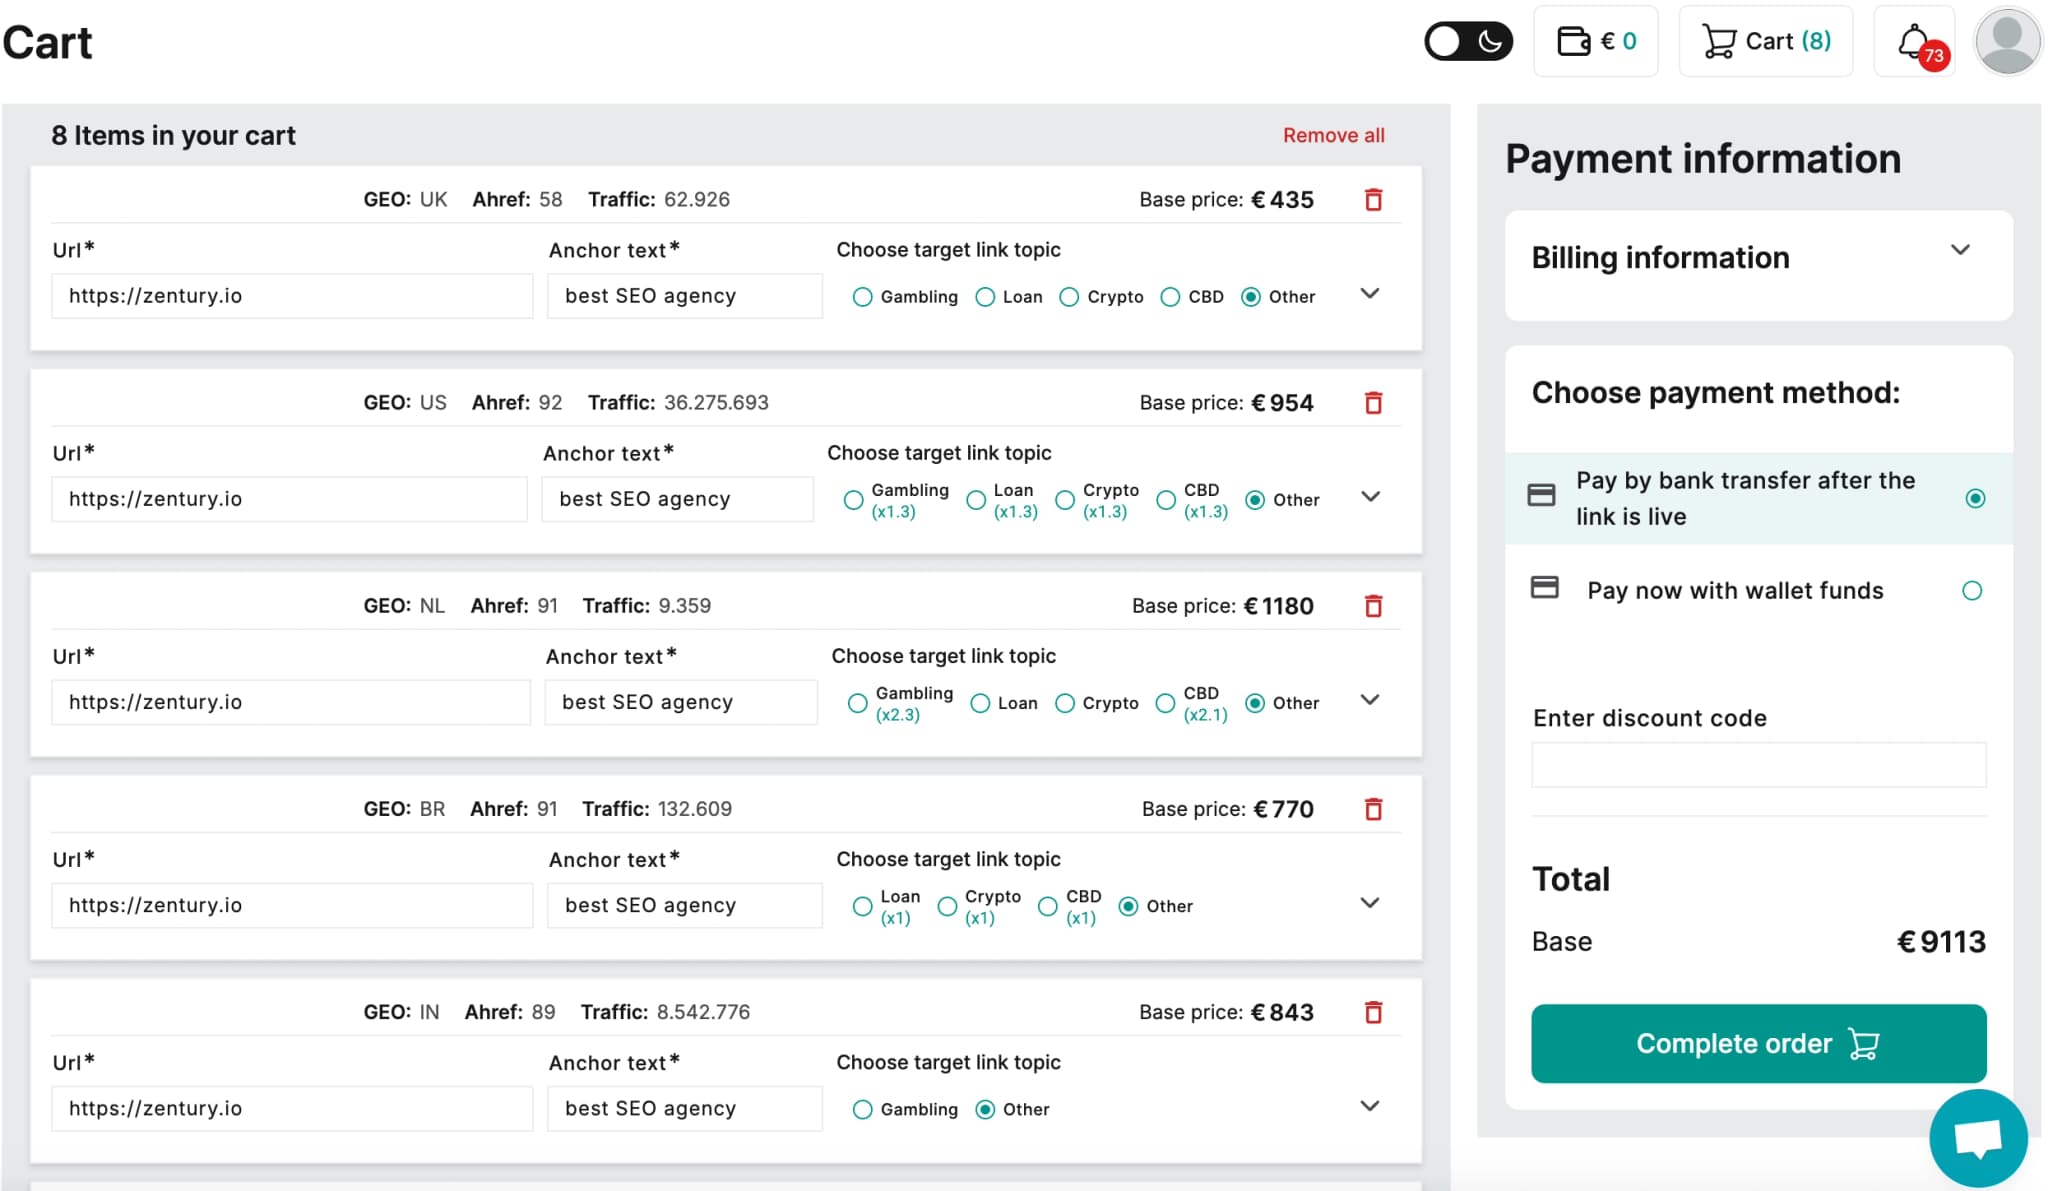Delete the NL €1180 cart item
This screenshot has height=1191, width=2048.
tap(1373, 606)
